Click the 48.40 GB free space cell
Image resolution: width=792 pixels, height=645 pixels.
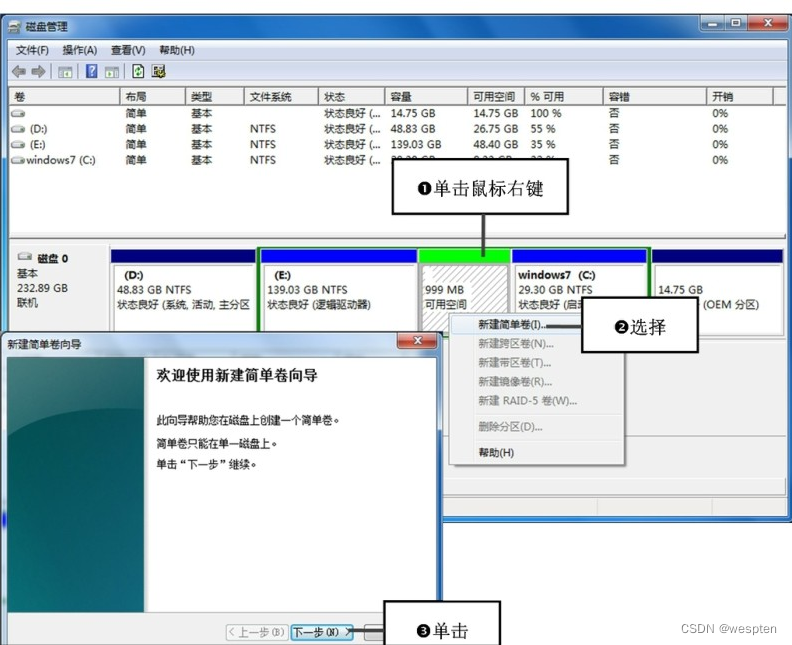click(x=496, y=144)
